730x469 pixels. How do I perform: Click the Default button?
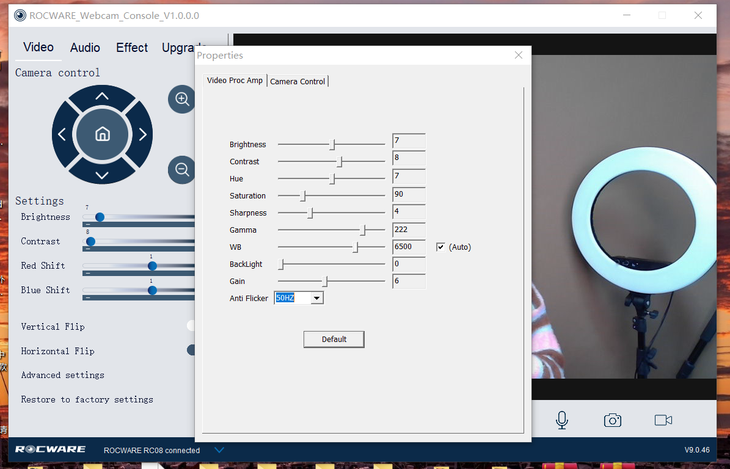[334, 339]
